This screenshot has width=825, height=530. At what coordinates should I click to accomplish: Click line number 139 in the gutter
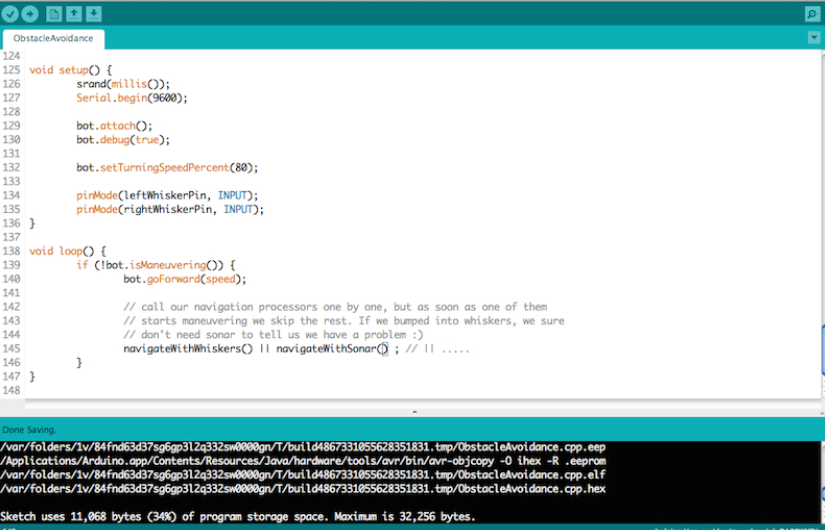[x=11, y=265]
